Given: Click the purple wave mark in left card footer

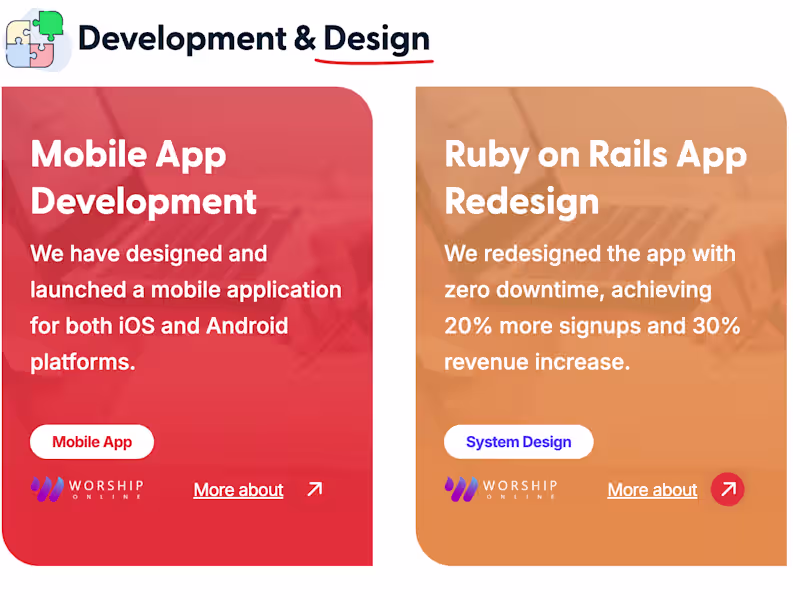Looking at the screenshot, I should tap(45, 489).
